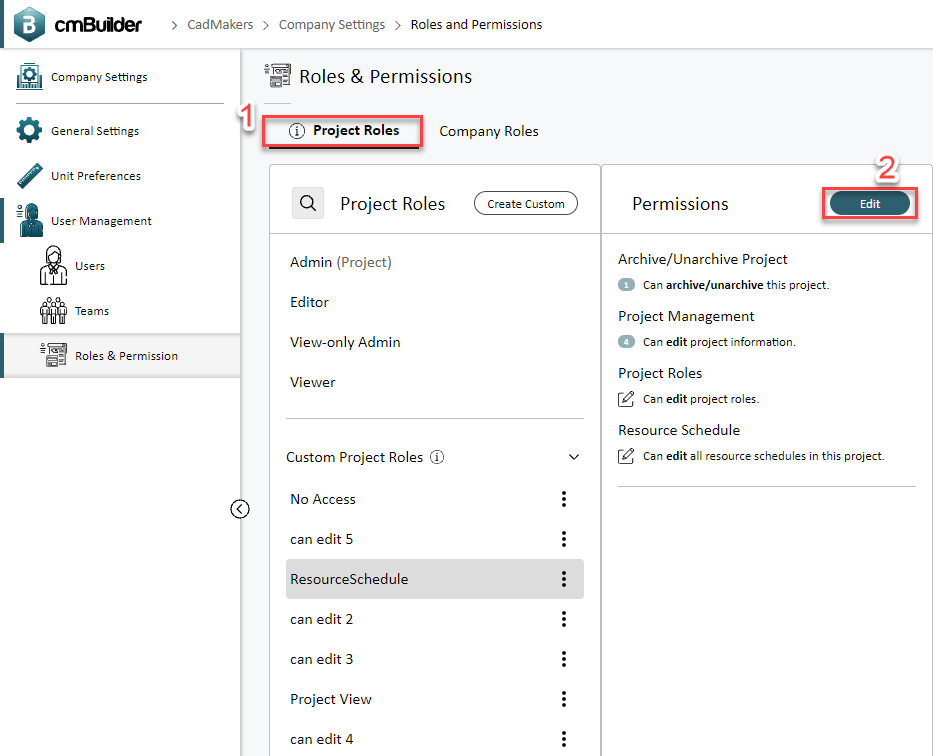Click the Create Custom button

tap(526, 203)
